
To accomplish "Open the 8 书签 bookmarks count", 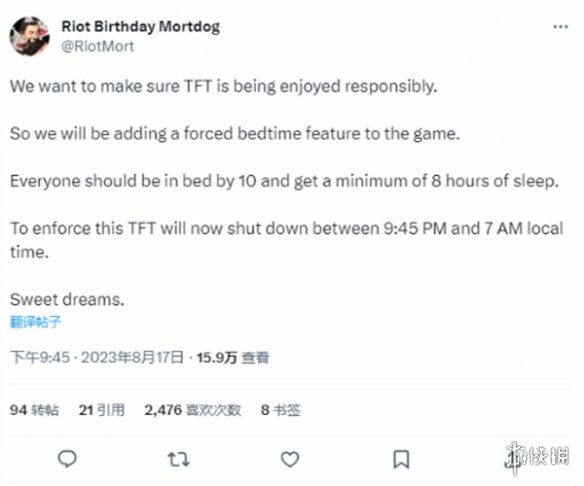I will click(x=281, y=410).
